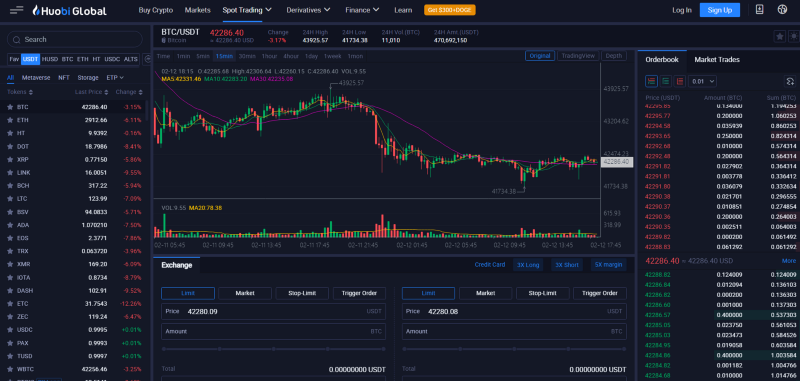Switch chart to TradingView mode
This screenshot has height=381, width=800.
point(578,56)
